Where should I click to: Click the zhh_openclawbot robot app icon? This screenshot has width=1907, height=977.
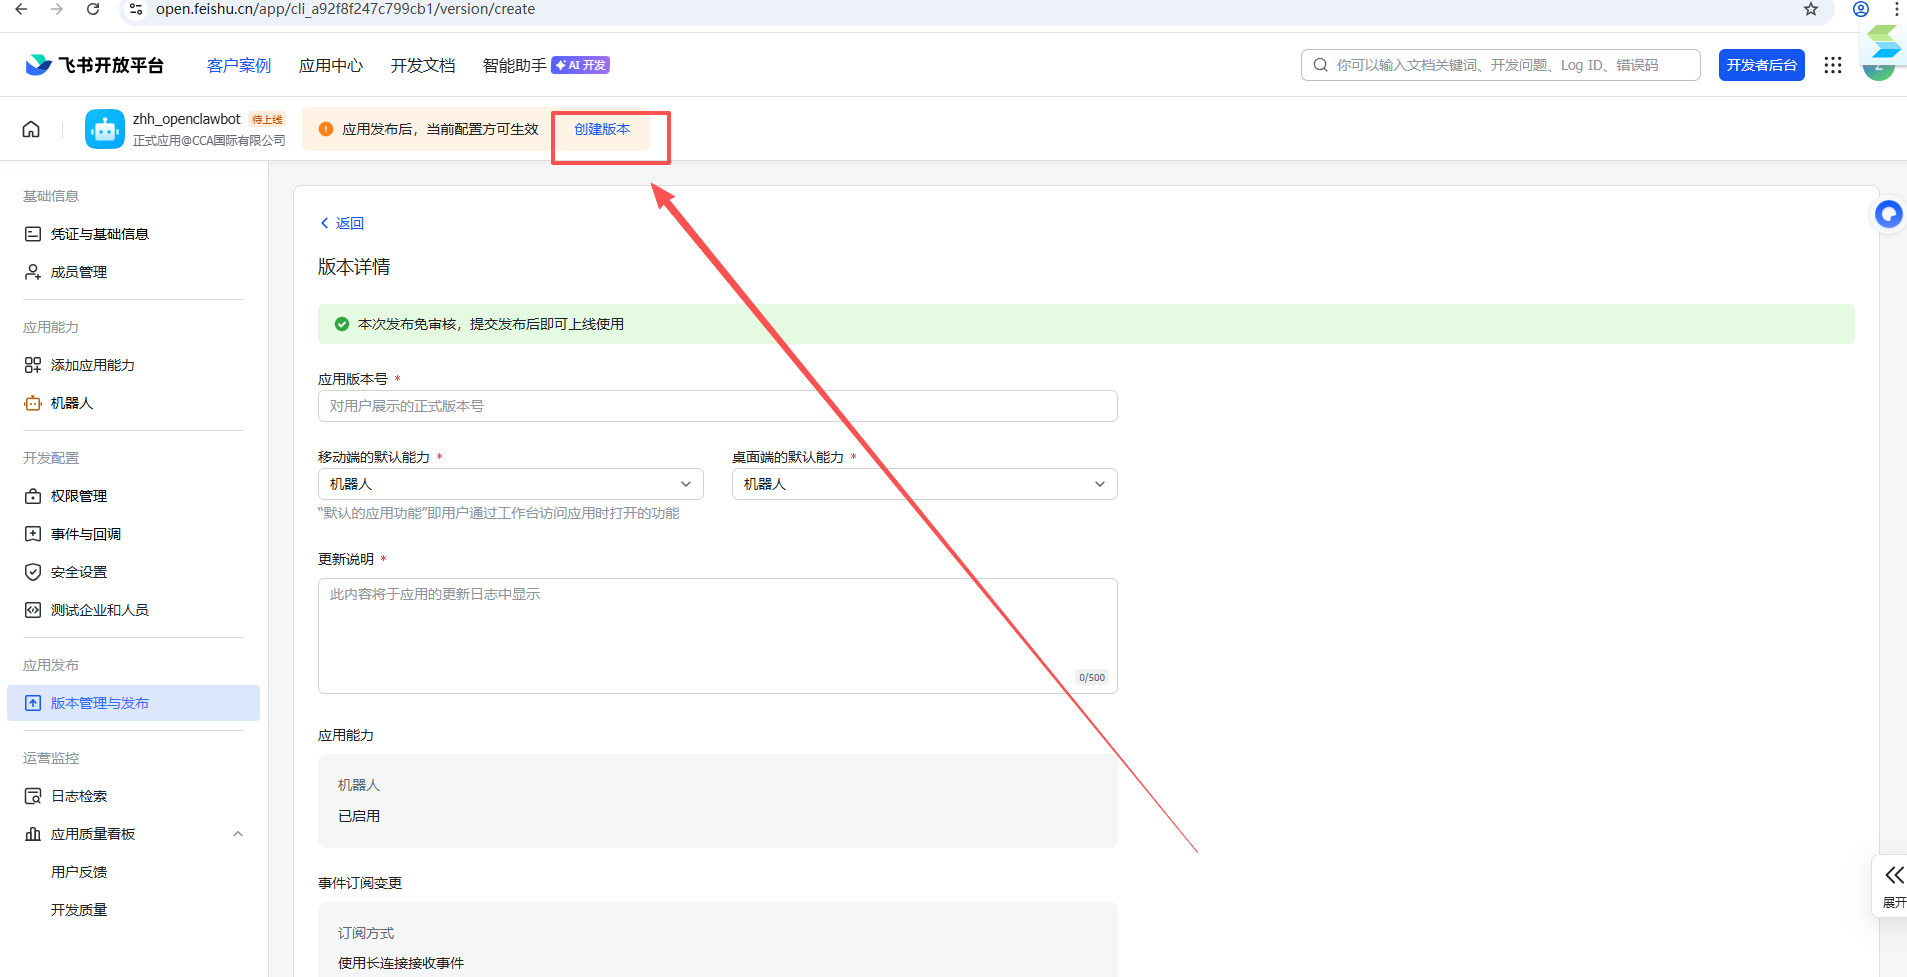pyautogui.click(x=105, y=129)
